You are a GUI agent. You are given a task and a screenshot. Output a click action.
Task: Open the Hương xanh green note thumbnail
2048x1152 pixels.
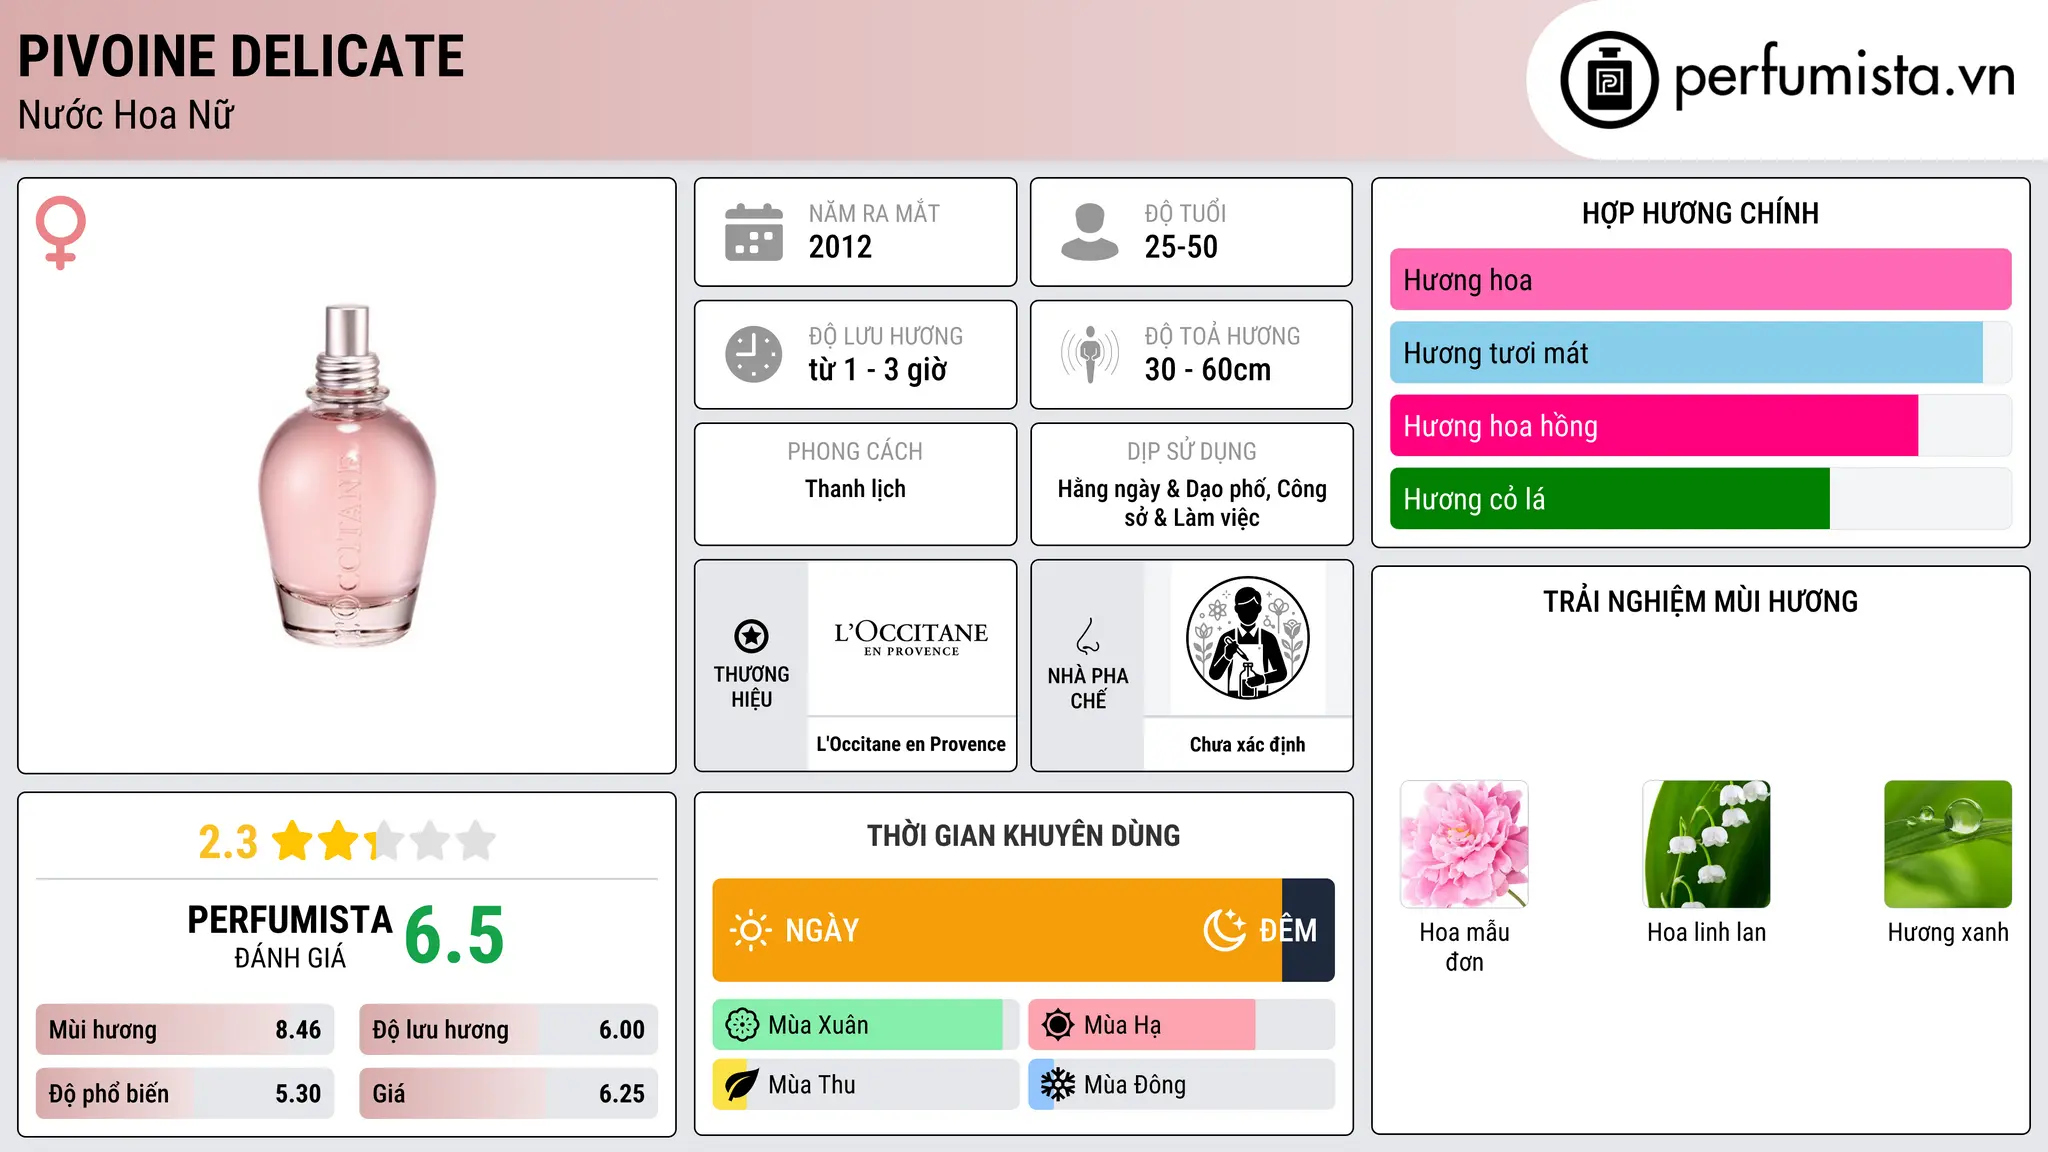[1948, 844]
